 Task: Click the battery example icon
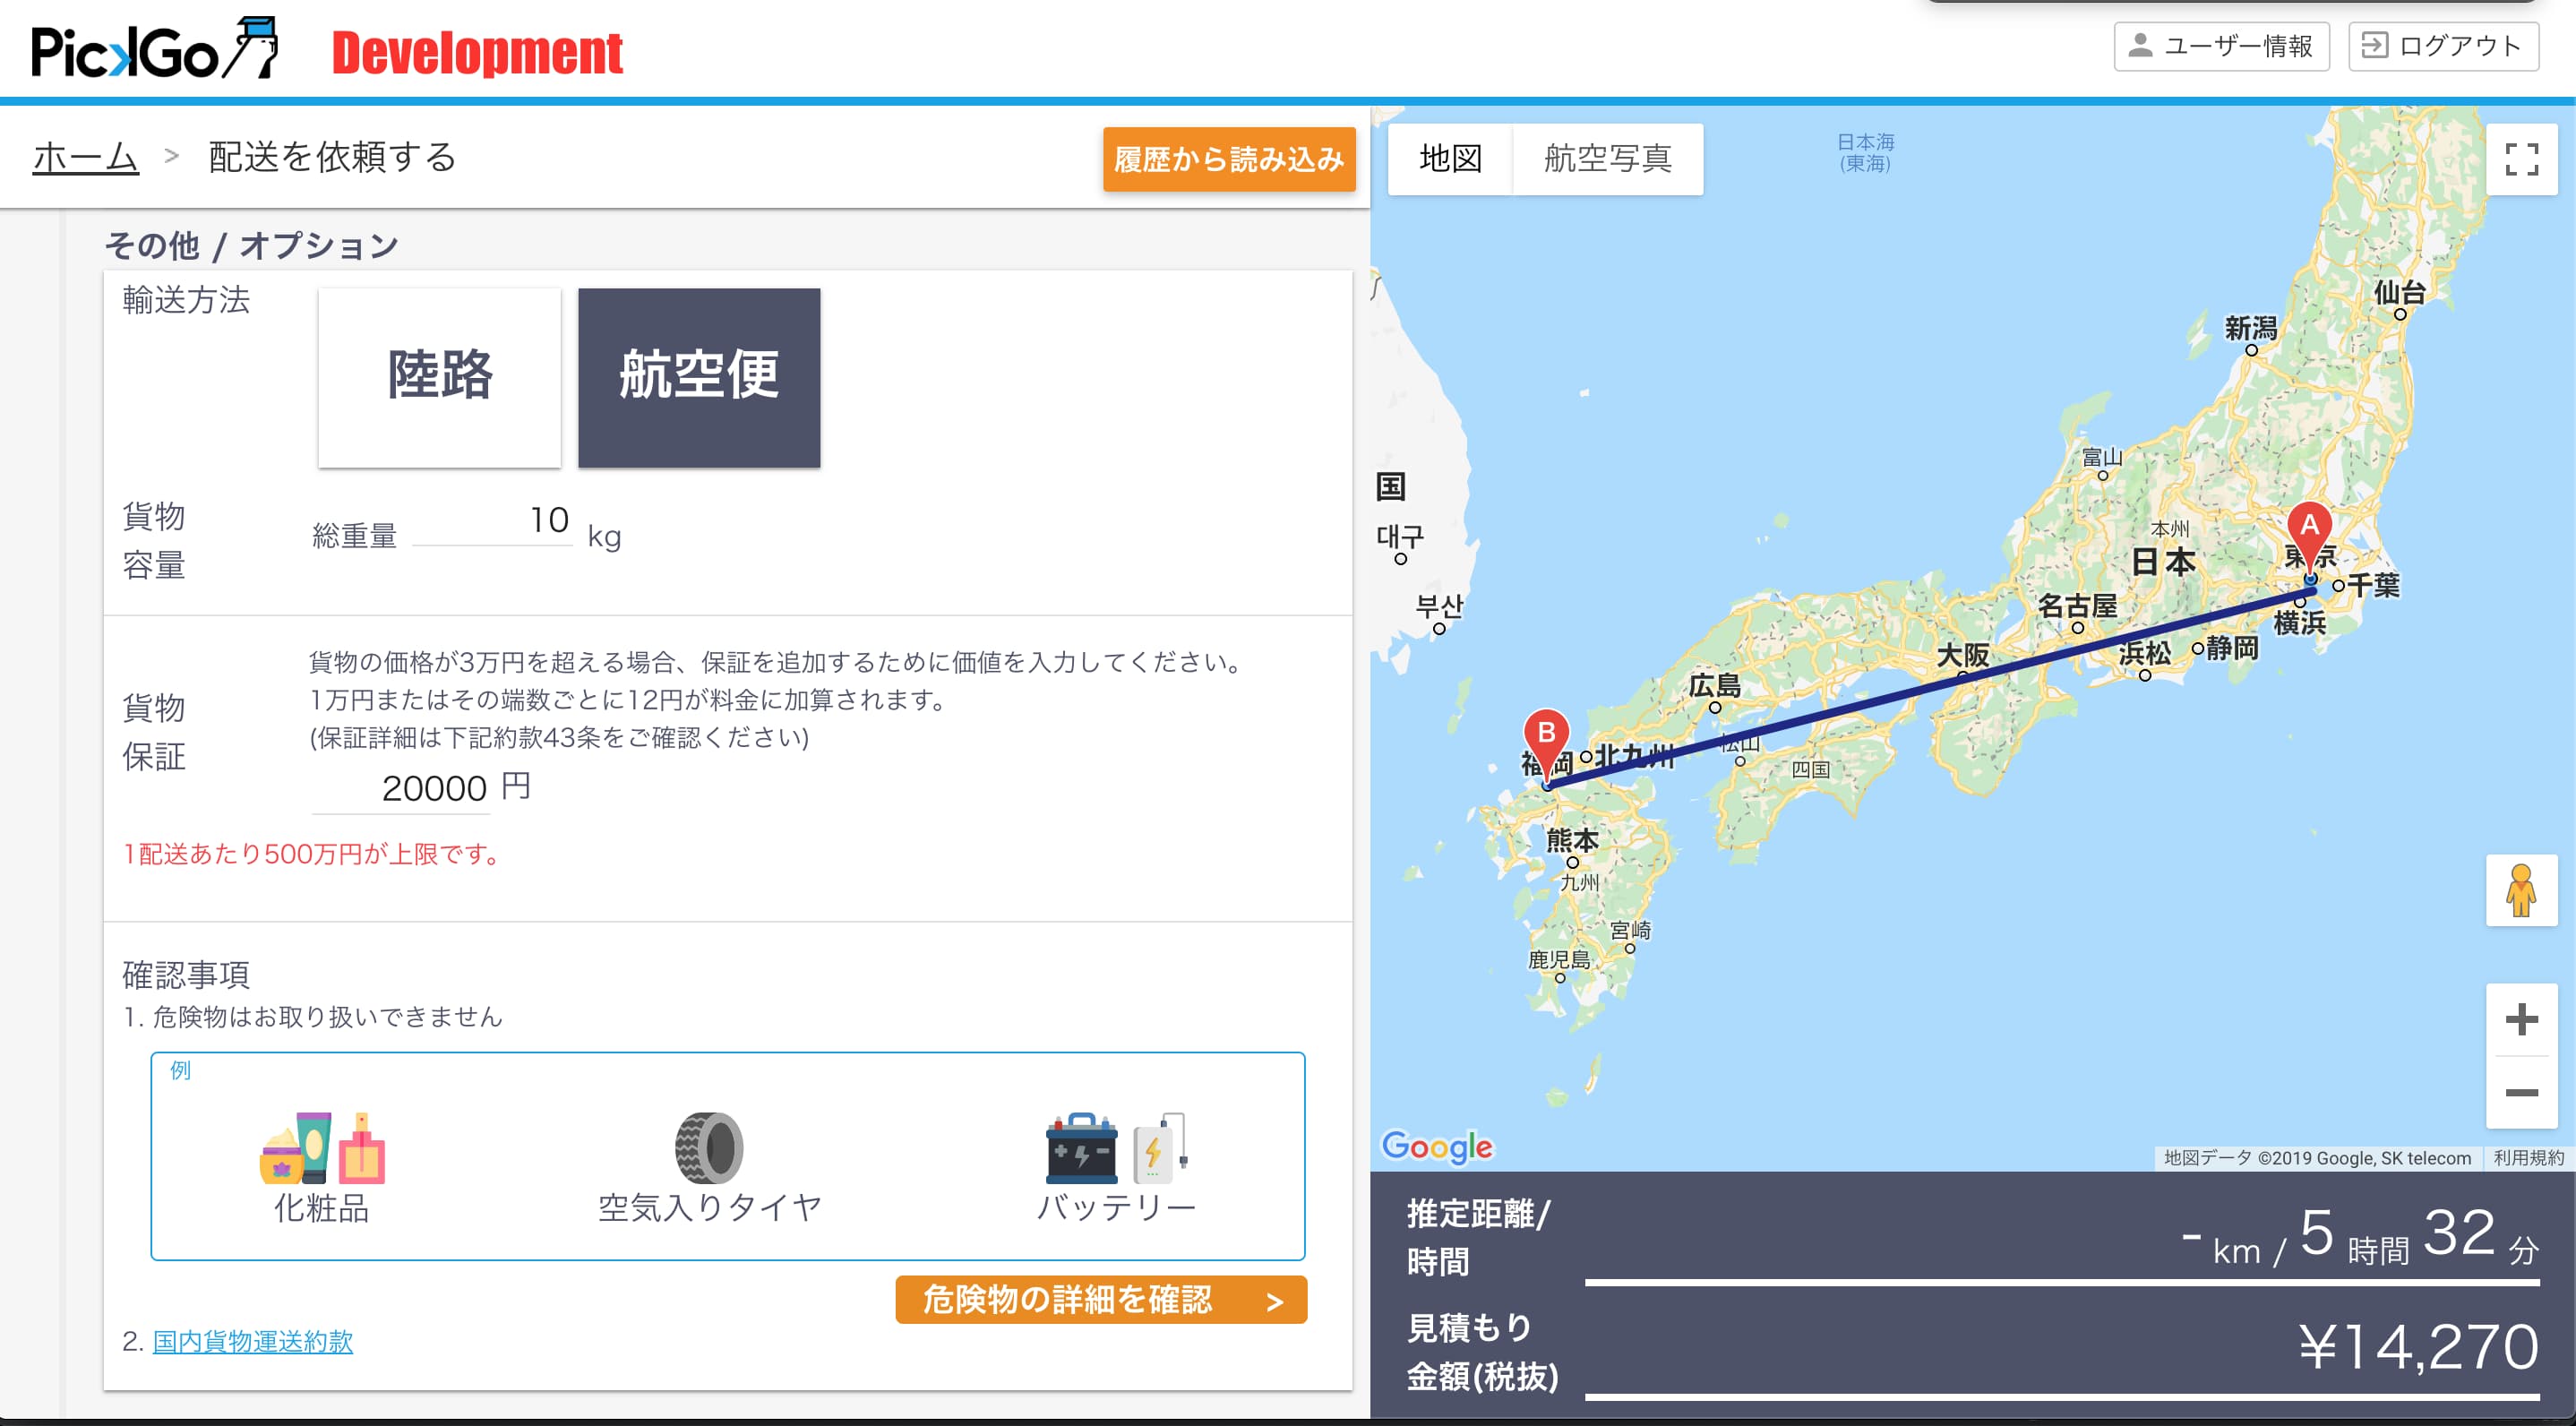pyautogui.click(x=1115, y=1148)
